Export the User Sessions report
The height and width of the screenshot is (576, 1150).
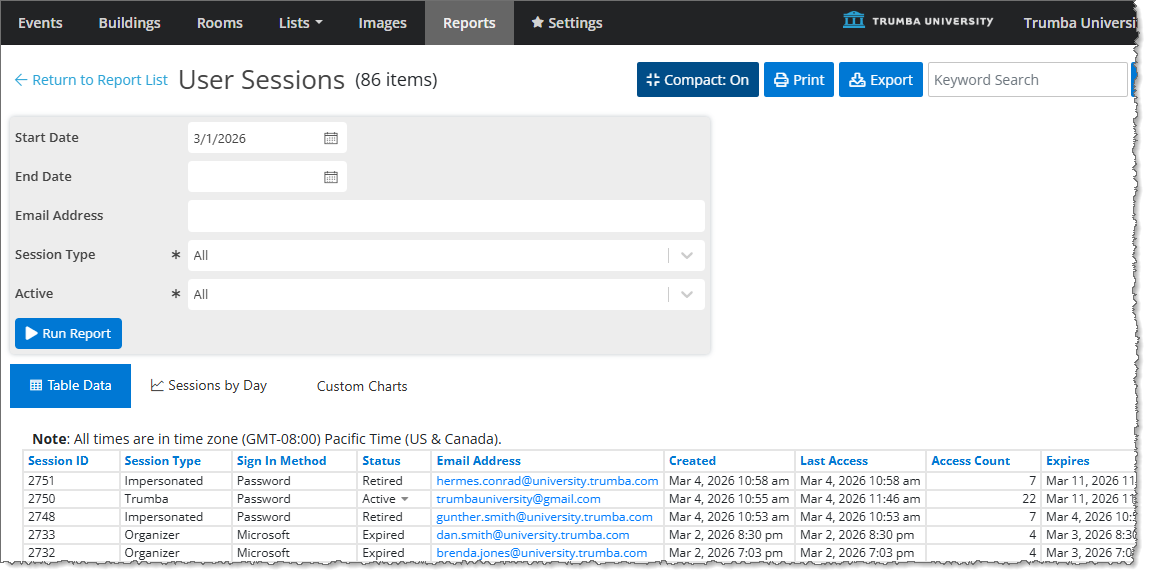[x=880, y=80]
